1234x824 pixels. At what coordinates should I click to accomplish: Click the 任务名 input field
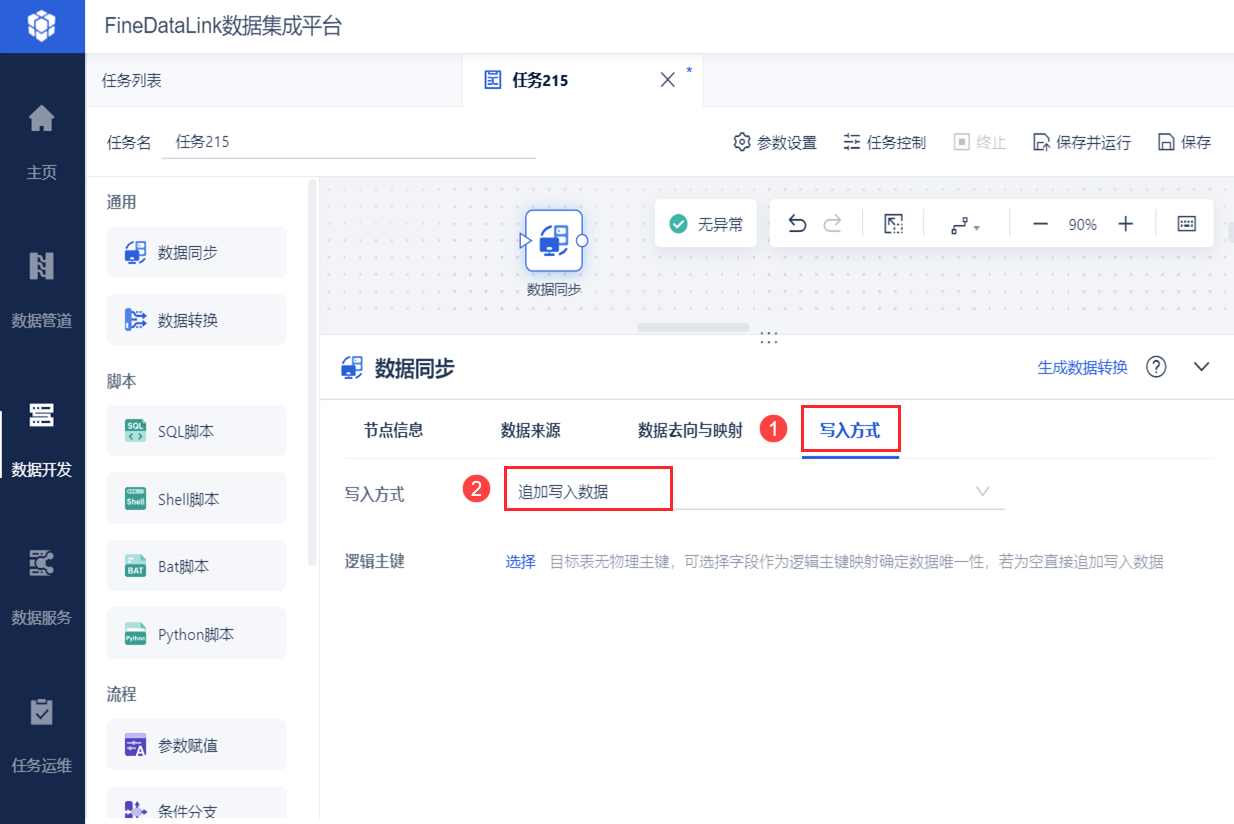[349, 142]
